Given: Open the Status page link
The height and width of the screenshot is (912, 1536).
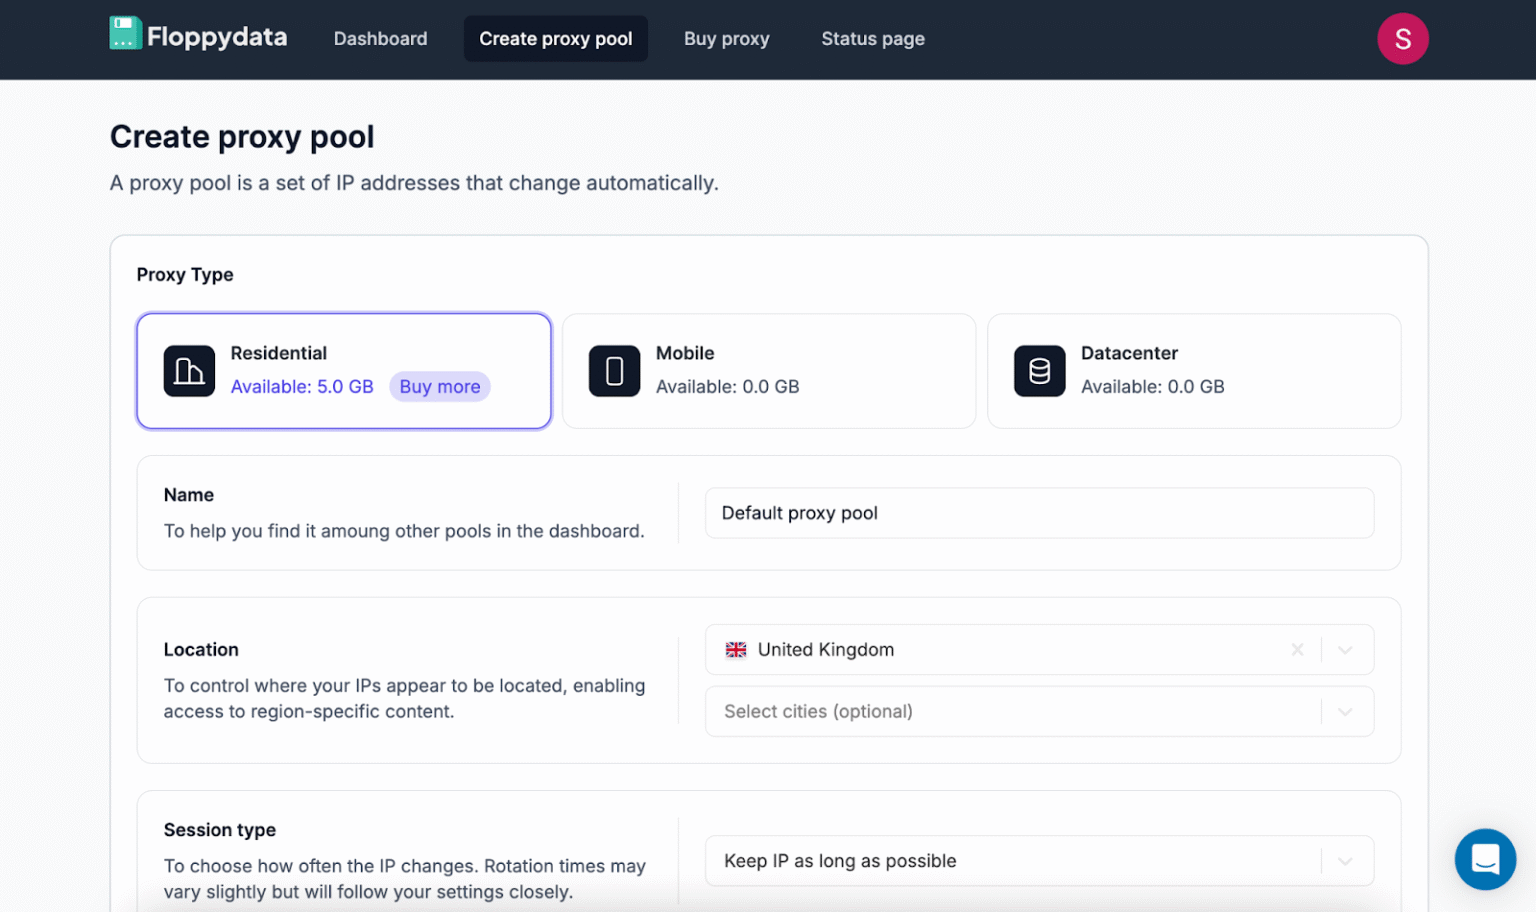Looking at the screenshot, I should pyautogui.click(x=872, y=39).
